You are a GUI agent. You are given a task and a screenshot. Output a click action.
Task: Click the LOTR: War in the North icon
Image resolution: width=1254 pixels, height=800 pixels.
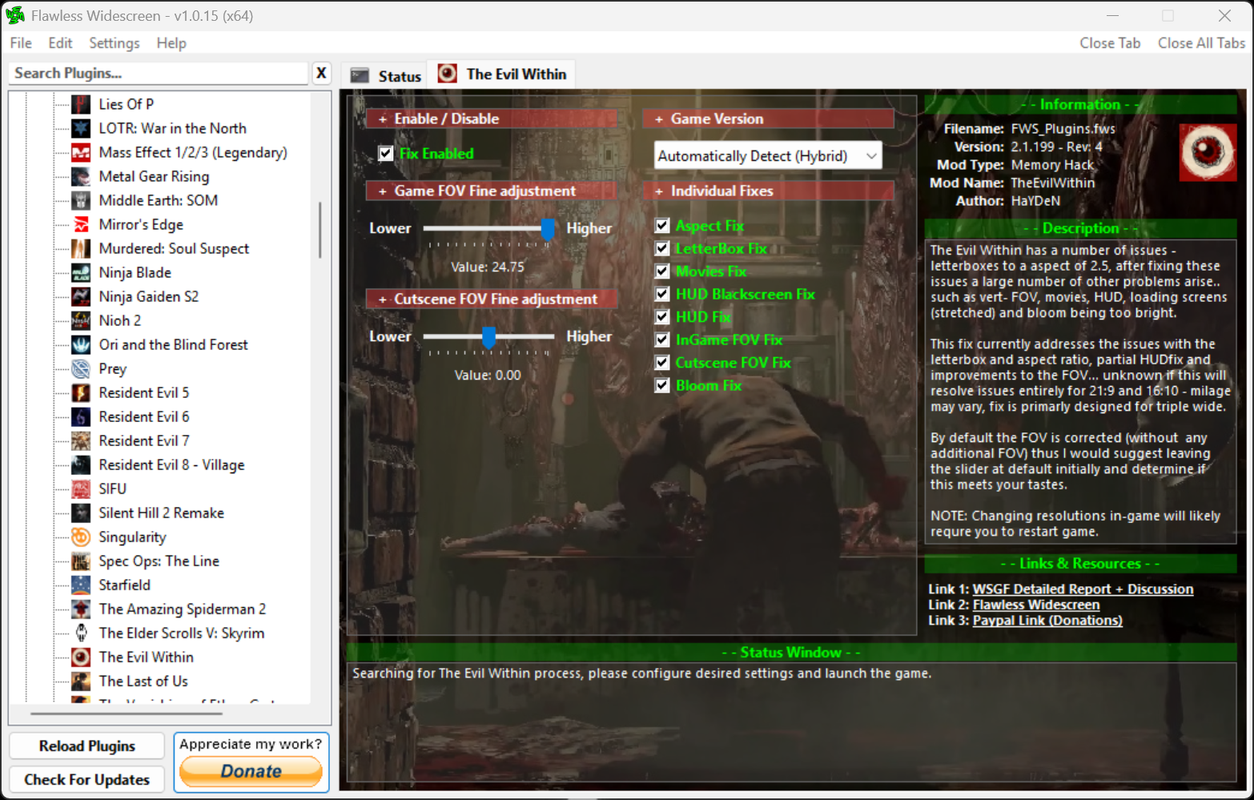81,128
